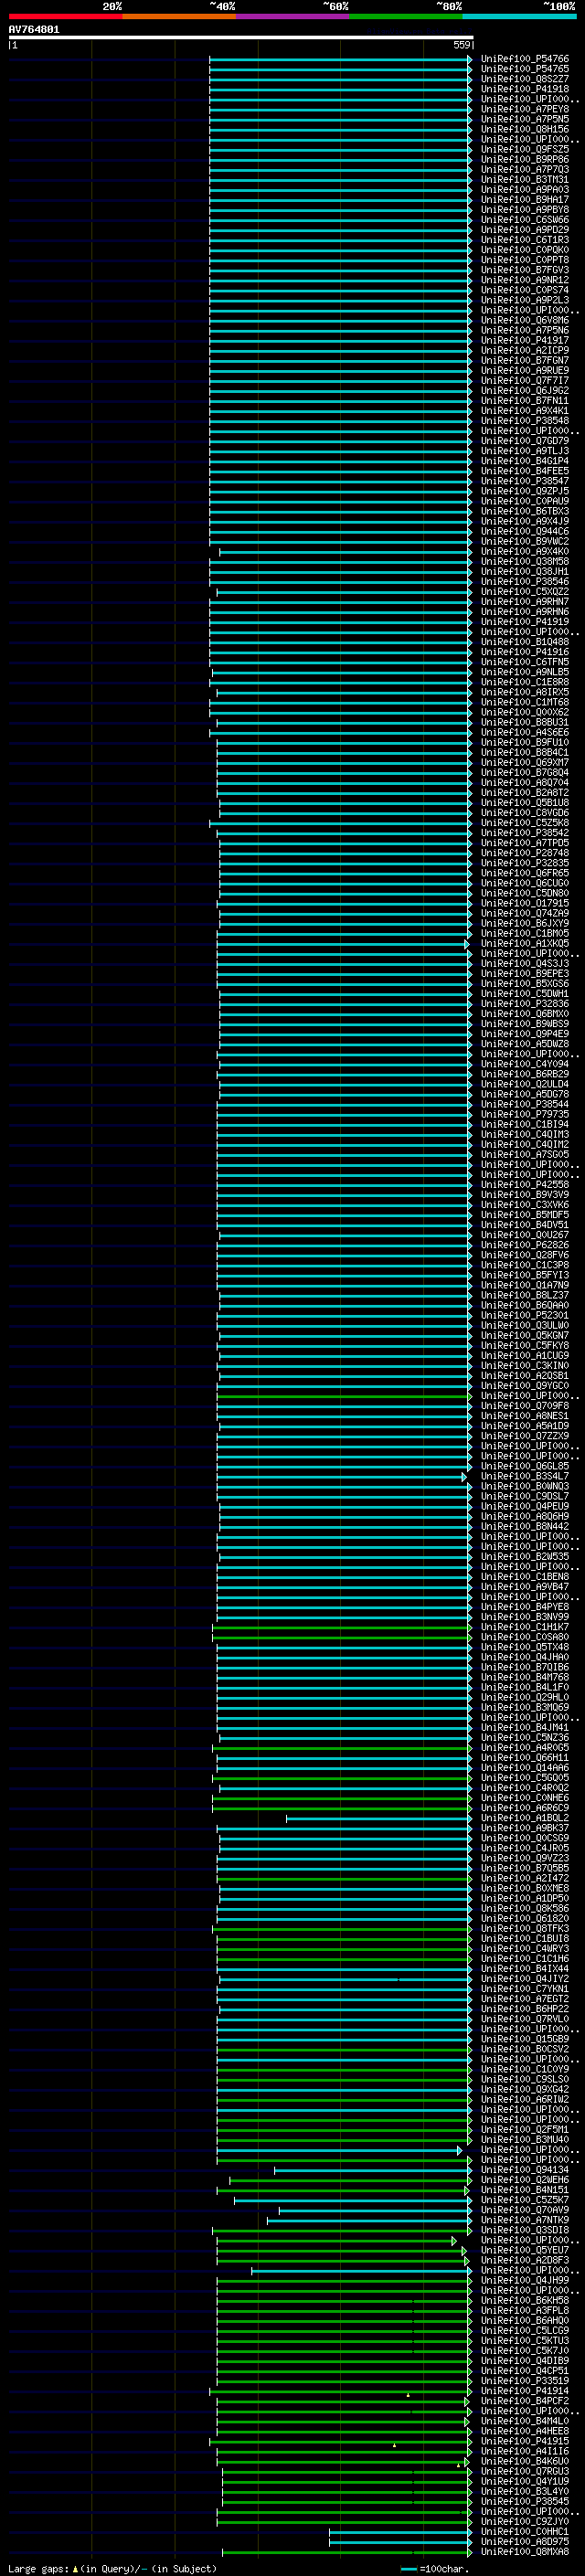Image resolution: width=585 pixels, height=2576 pixels.
Task: Select the UniRef100_B4M4L0 label
Action: 524,2421
